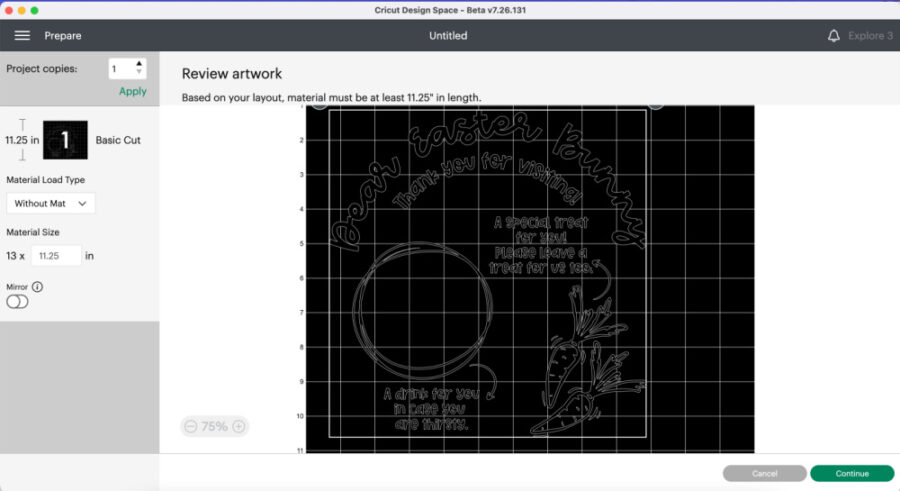
Task: Zoom in with the plus icon
Action: pos(239,426)
